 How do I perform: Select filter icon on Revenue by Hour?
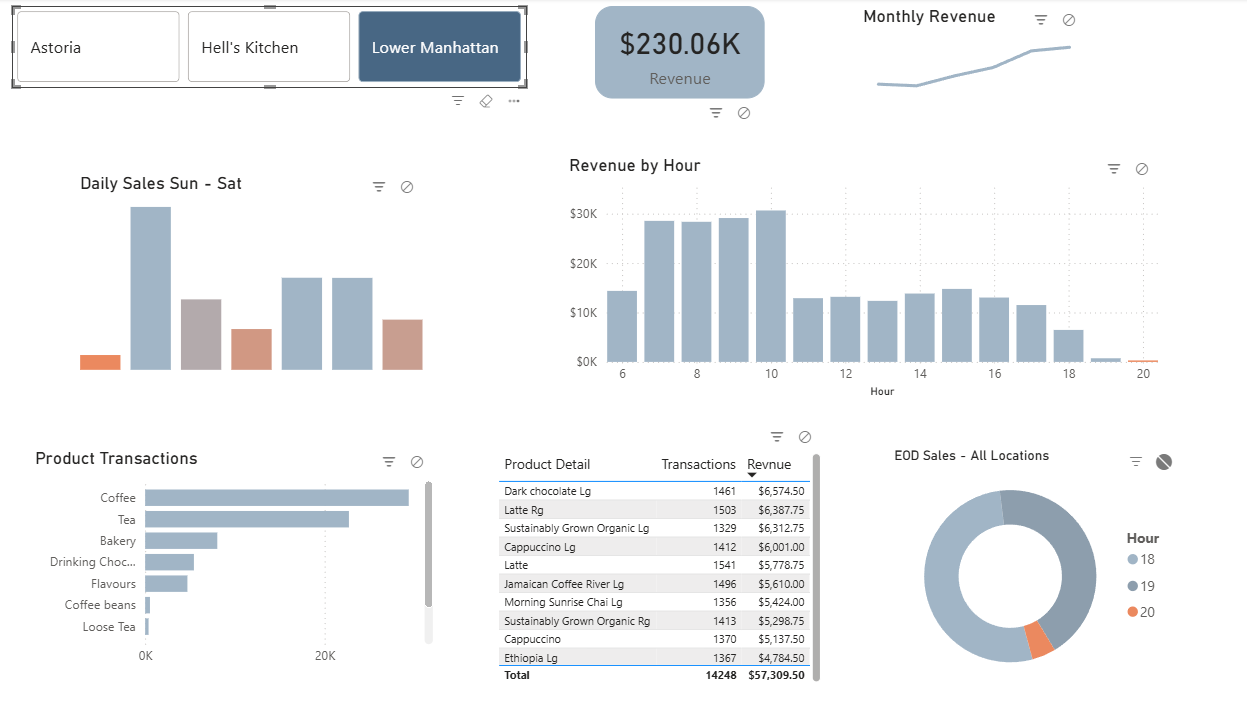tap(1114, 169)
